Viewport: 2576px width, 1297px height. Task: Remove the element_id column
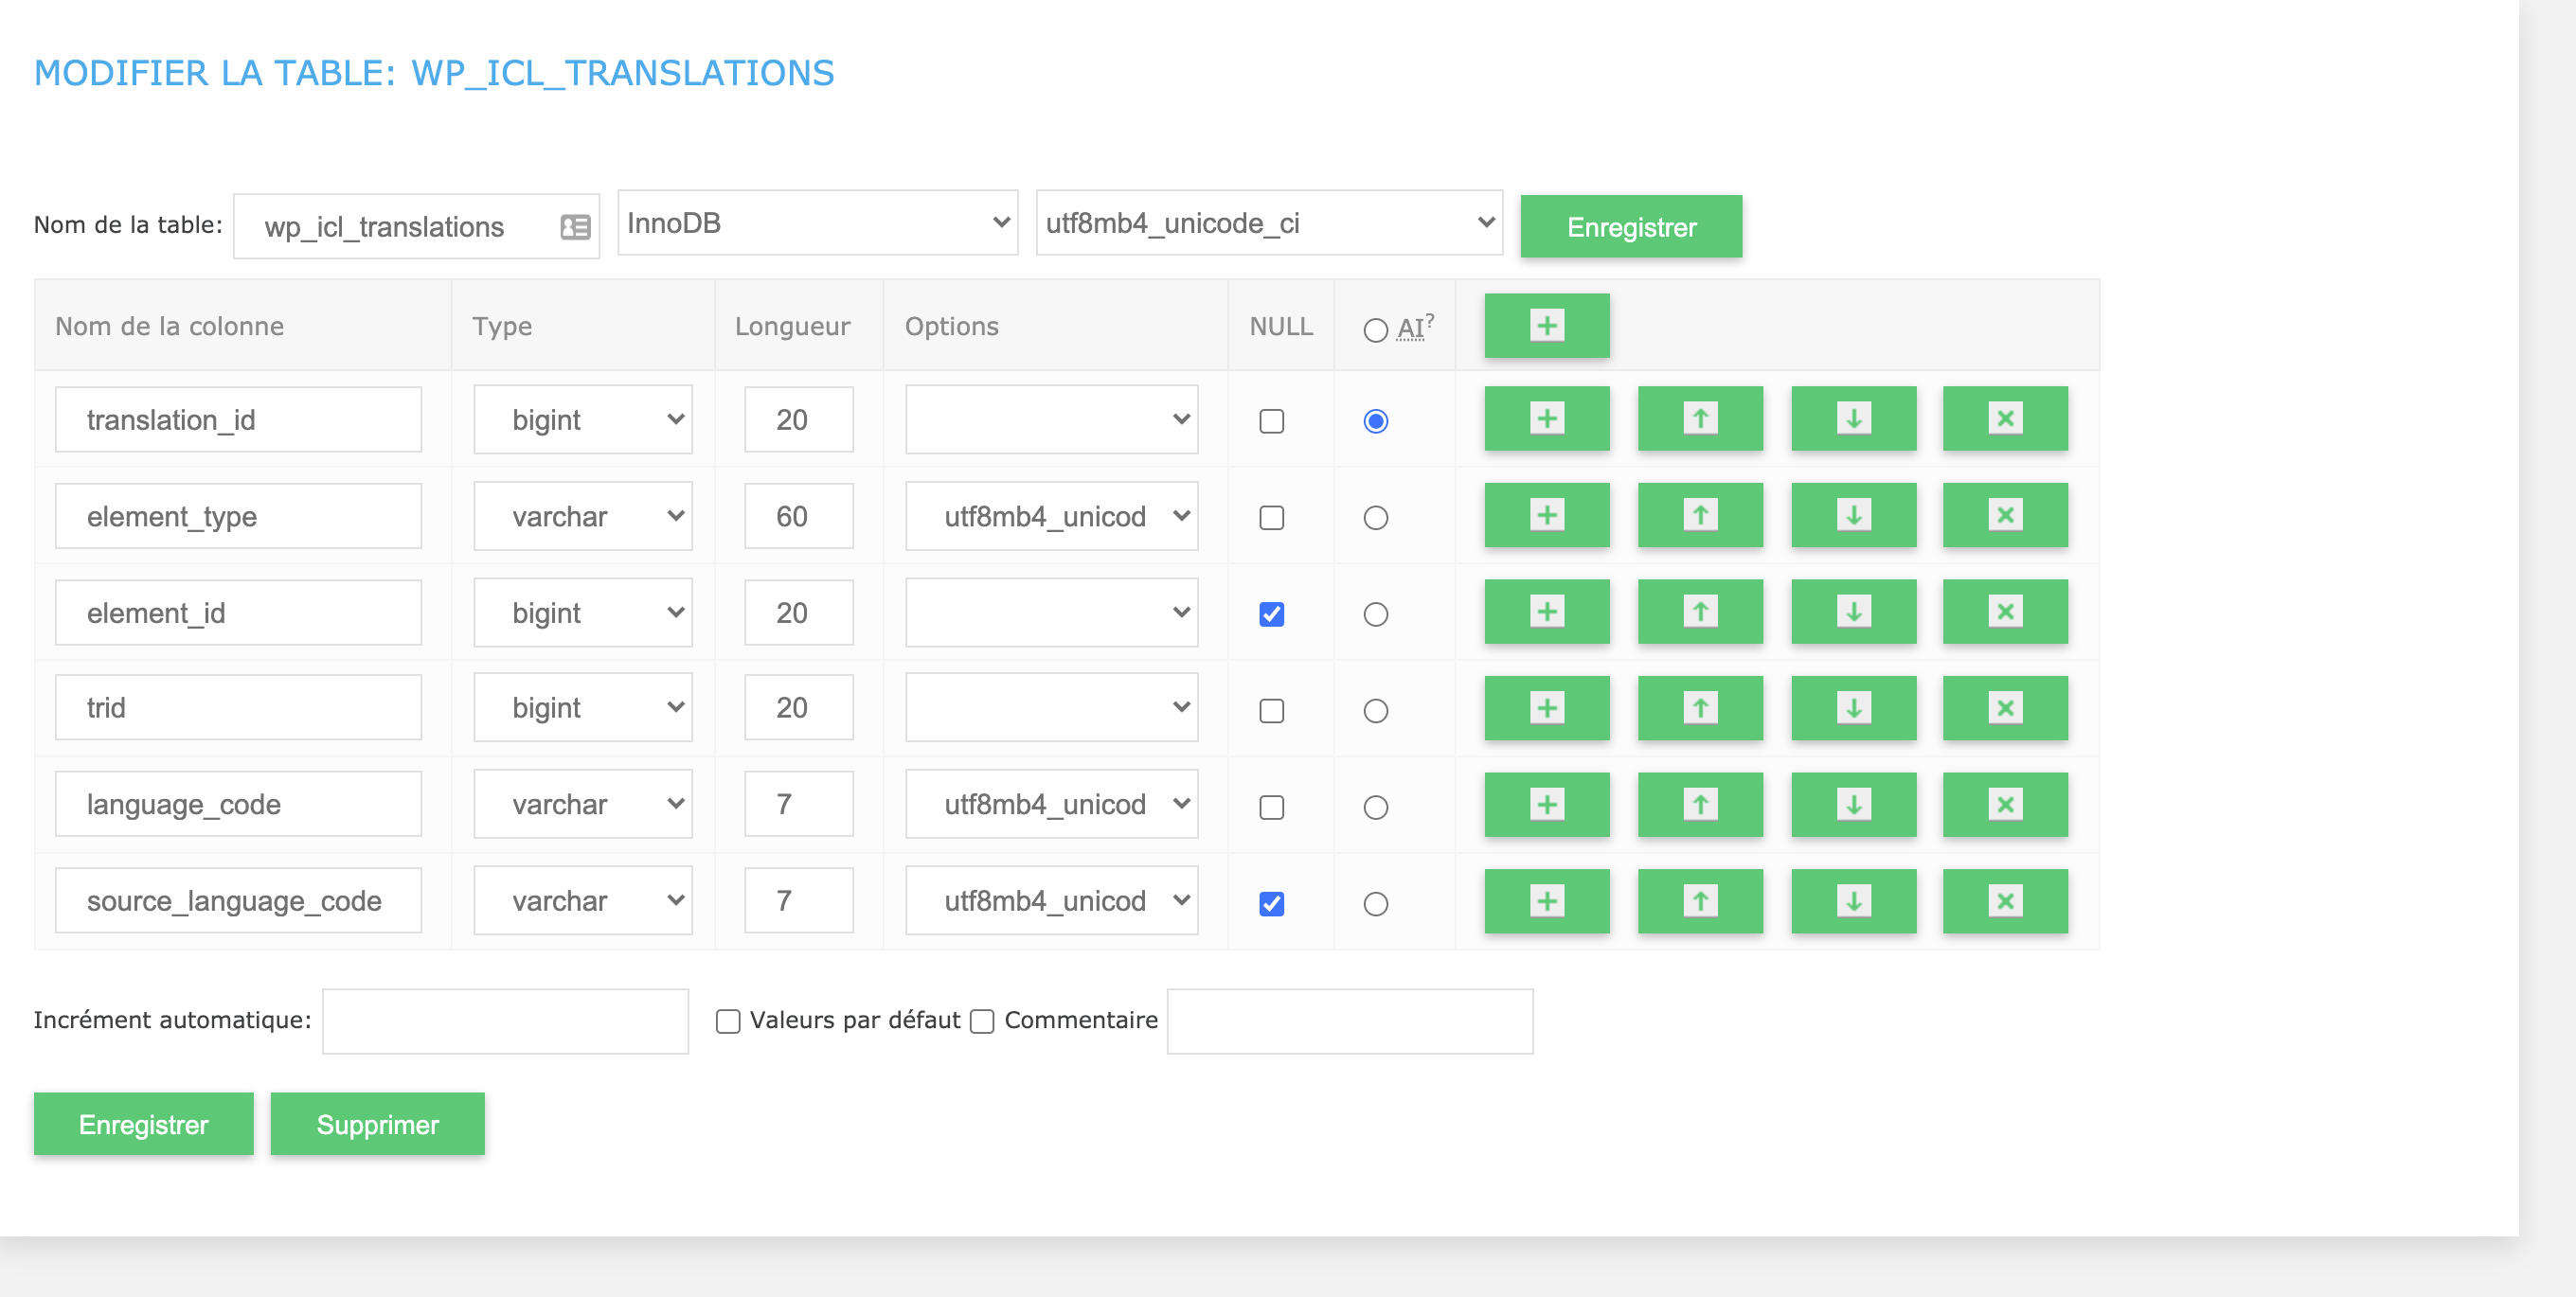click(2005, 612)
